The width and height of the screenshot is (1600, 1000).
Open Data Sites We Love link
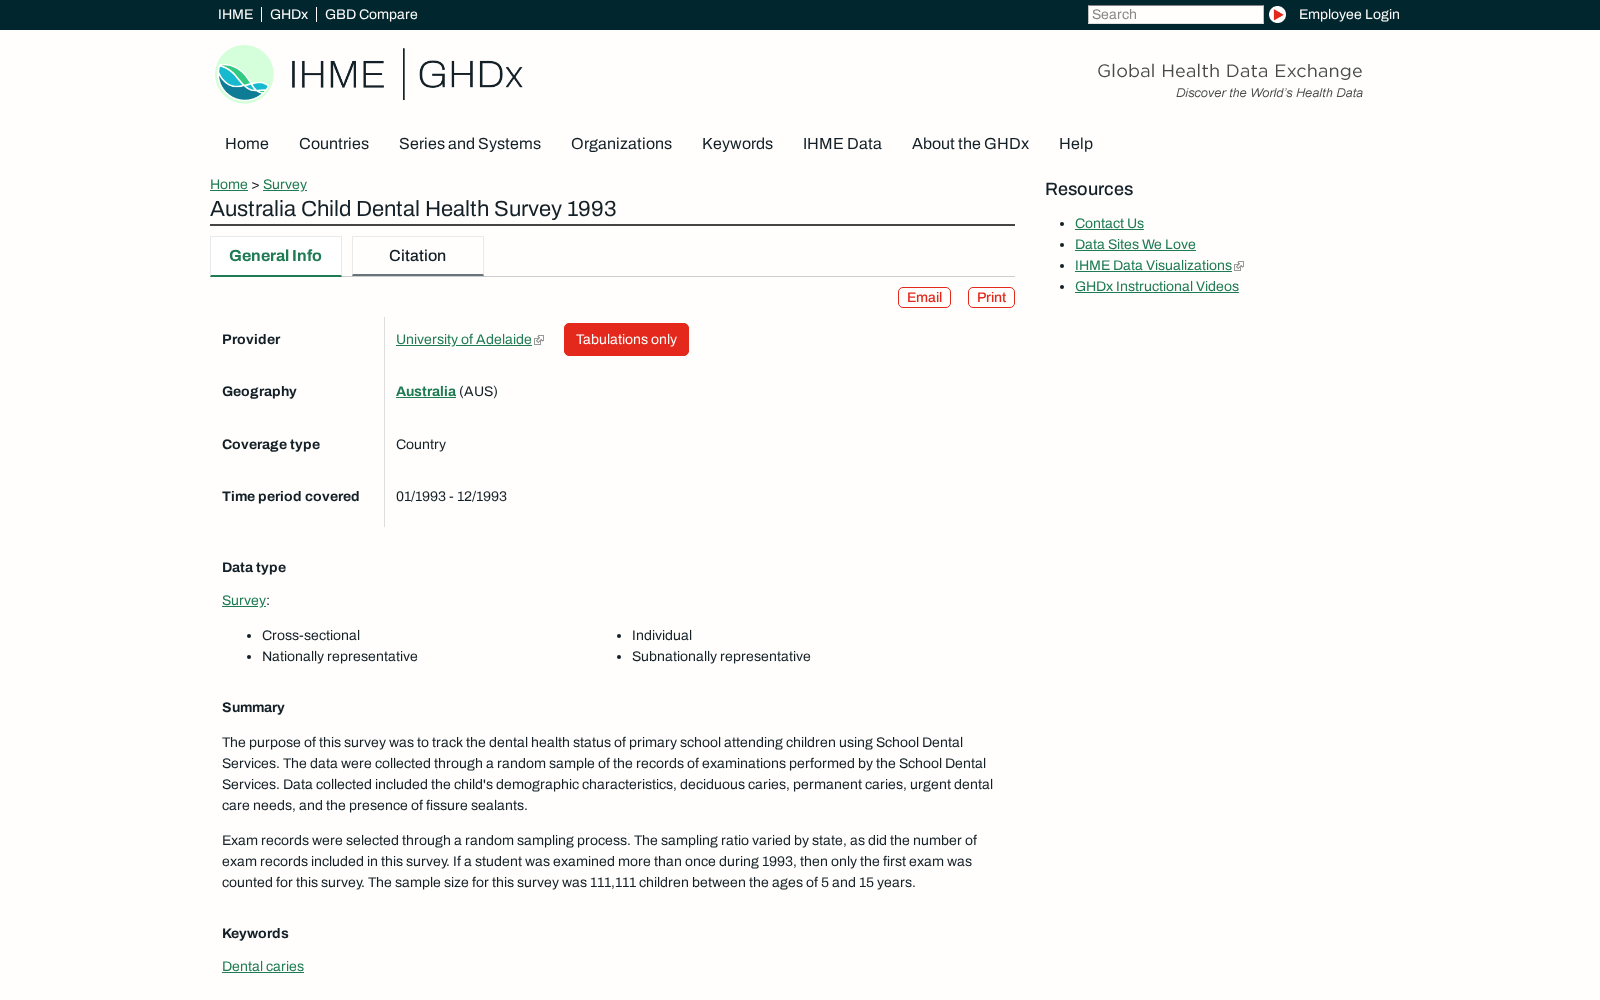pyautogui.click(x=1135, y=245)
